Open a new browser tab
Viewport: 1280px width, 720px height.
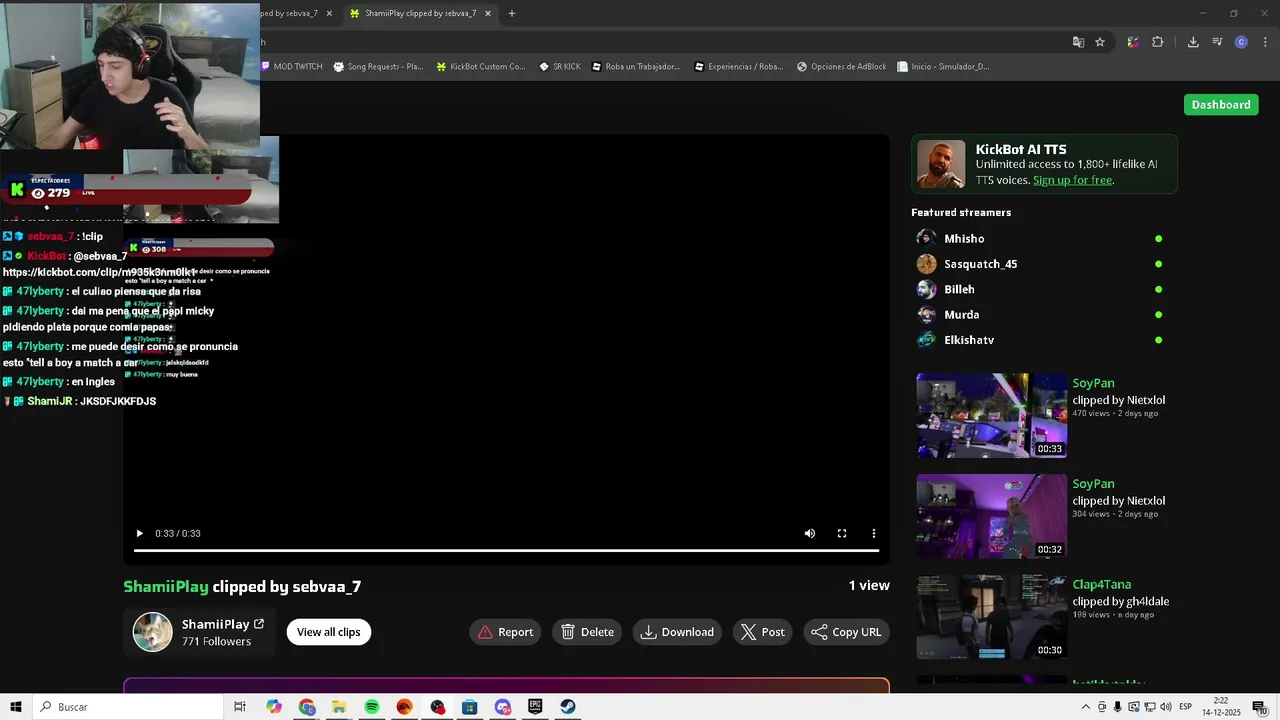click(512, 14)
